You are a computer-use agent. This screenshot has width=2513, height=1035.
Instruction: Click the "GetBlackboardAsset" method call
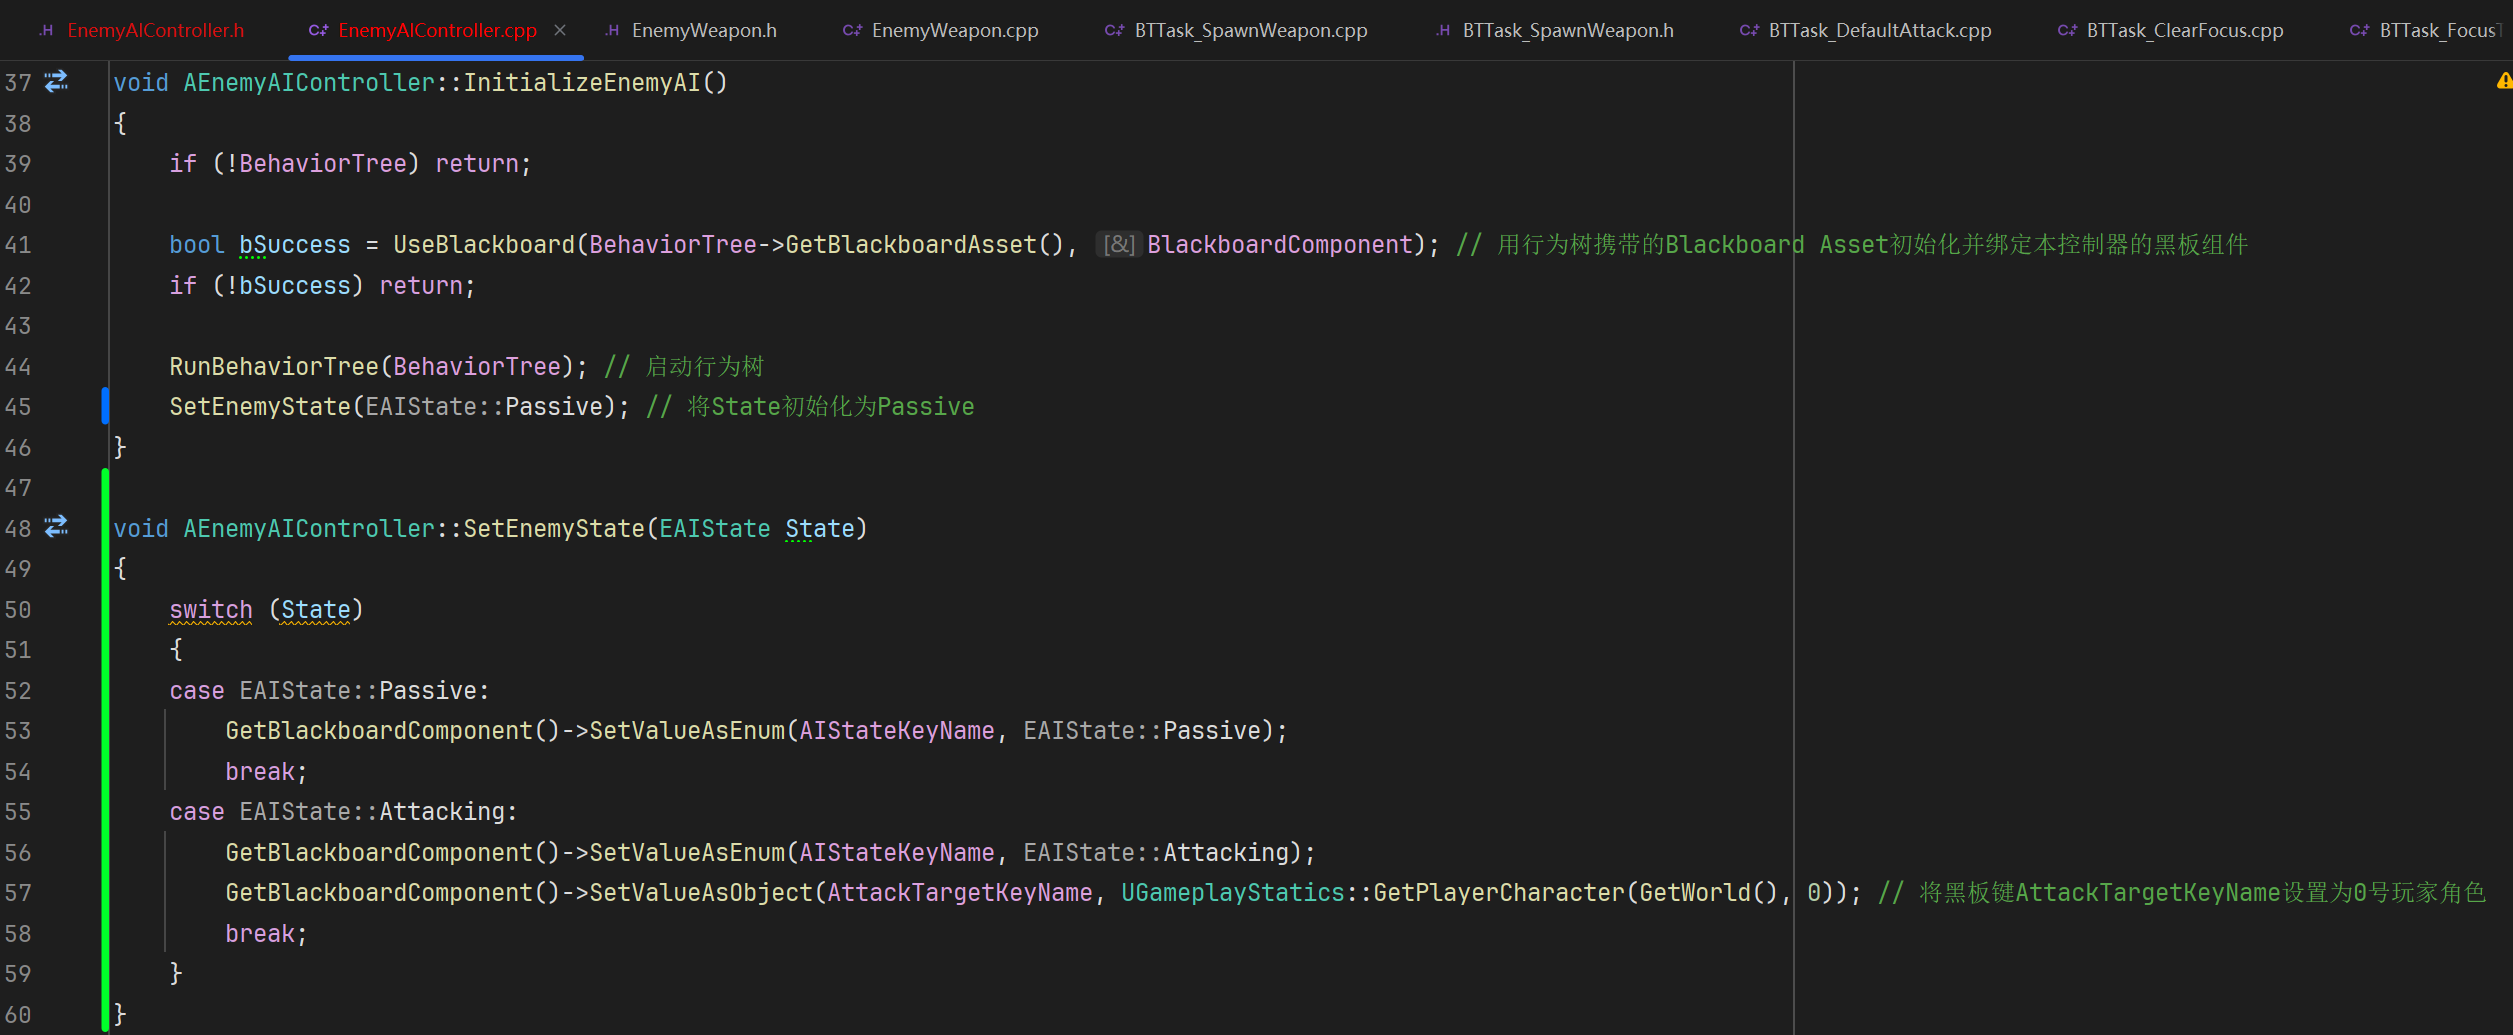(911, 245)
